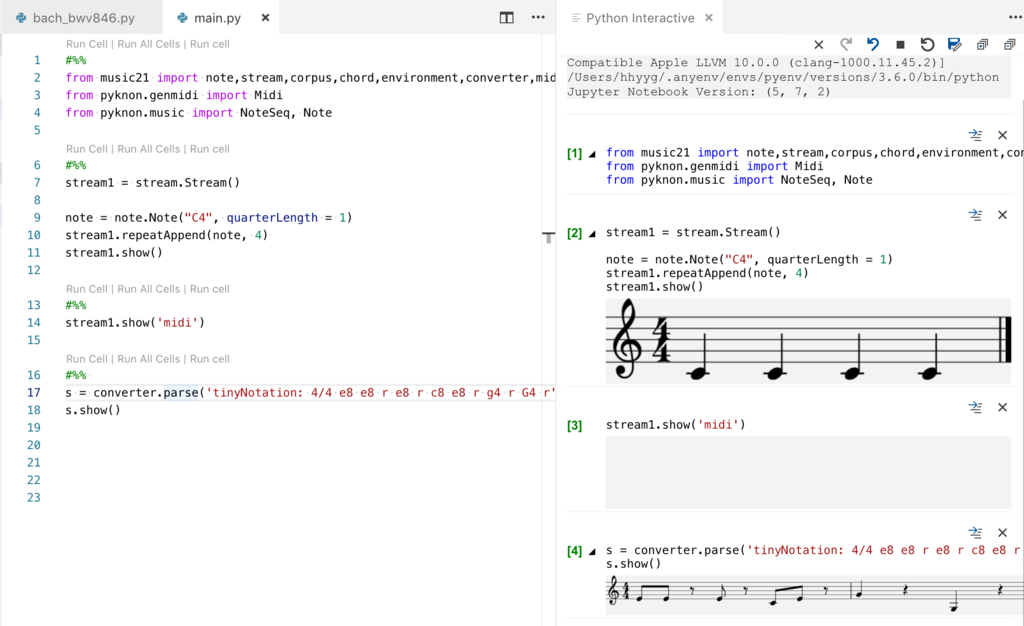Collapse cell [1] with its disclosure triangle
Screen dimensions: 1024x626
click(592, 152)
